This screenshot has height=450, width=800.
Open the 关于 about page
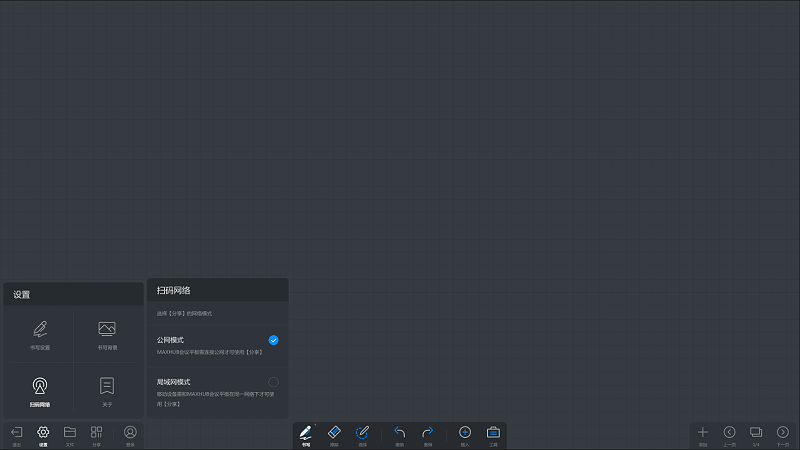click(107, 390)
